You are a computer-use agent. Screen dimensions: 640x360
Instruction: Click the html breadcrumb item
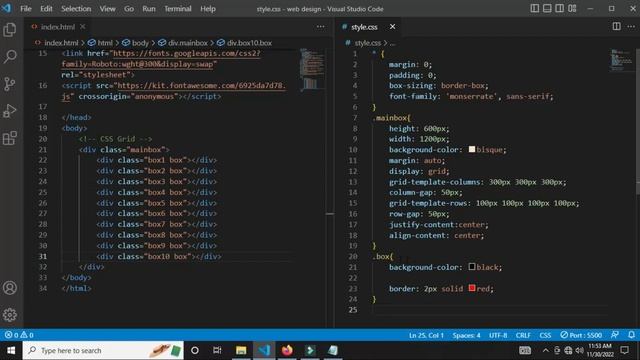(100, 43)
